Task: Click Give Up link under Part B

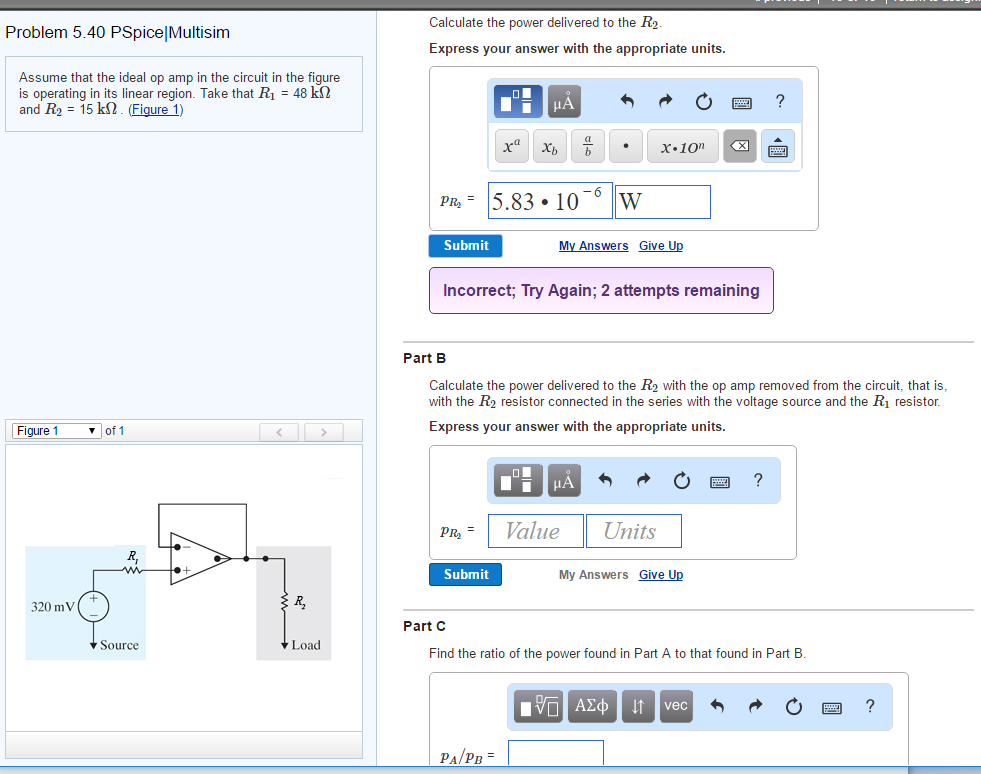Action: coord(660,575)
